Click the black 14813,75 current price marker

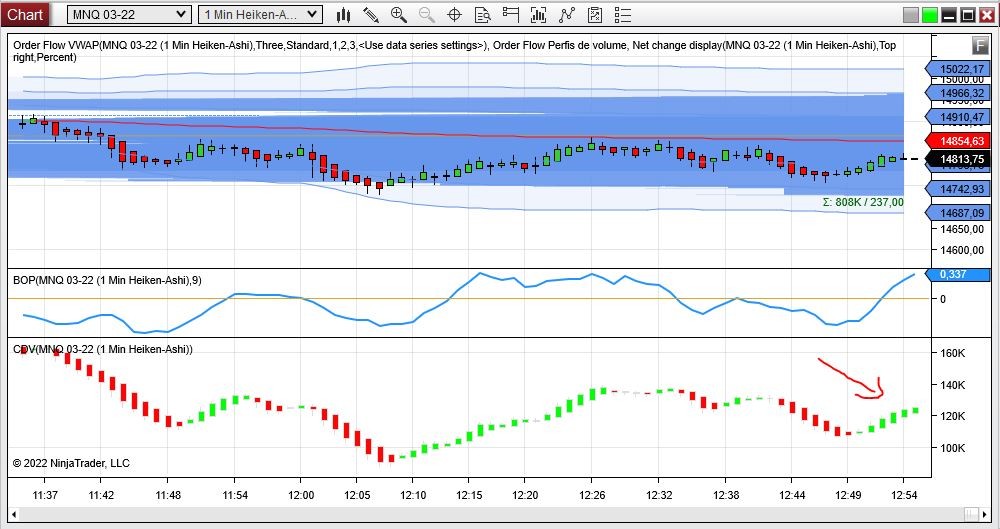tap(958, 159)
